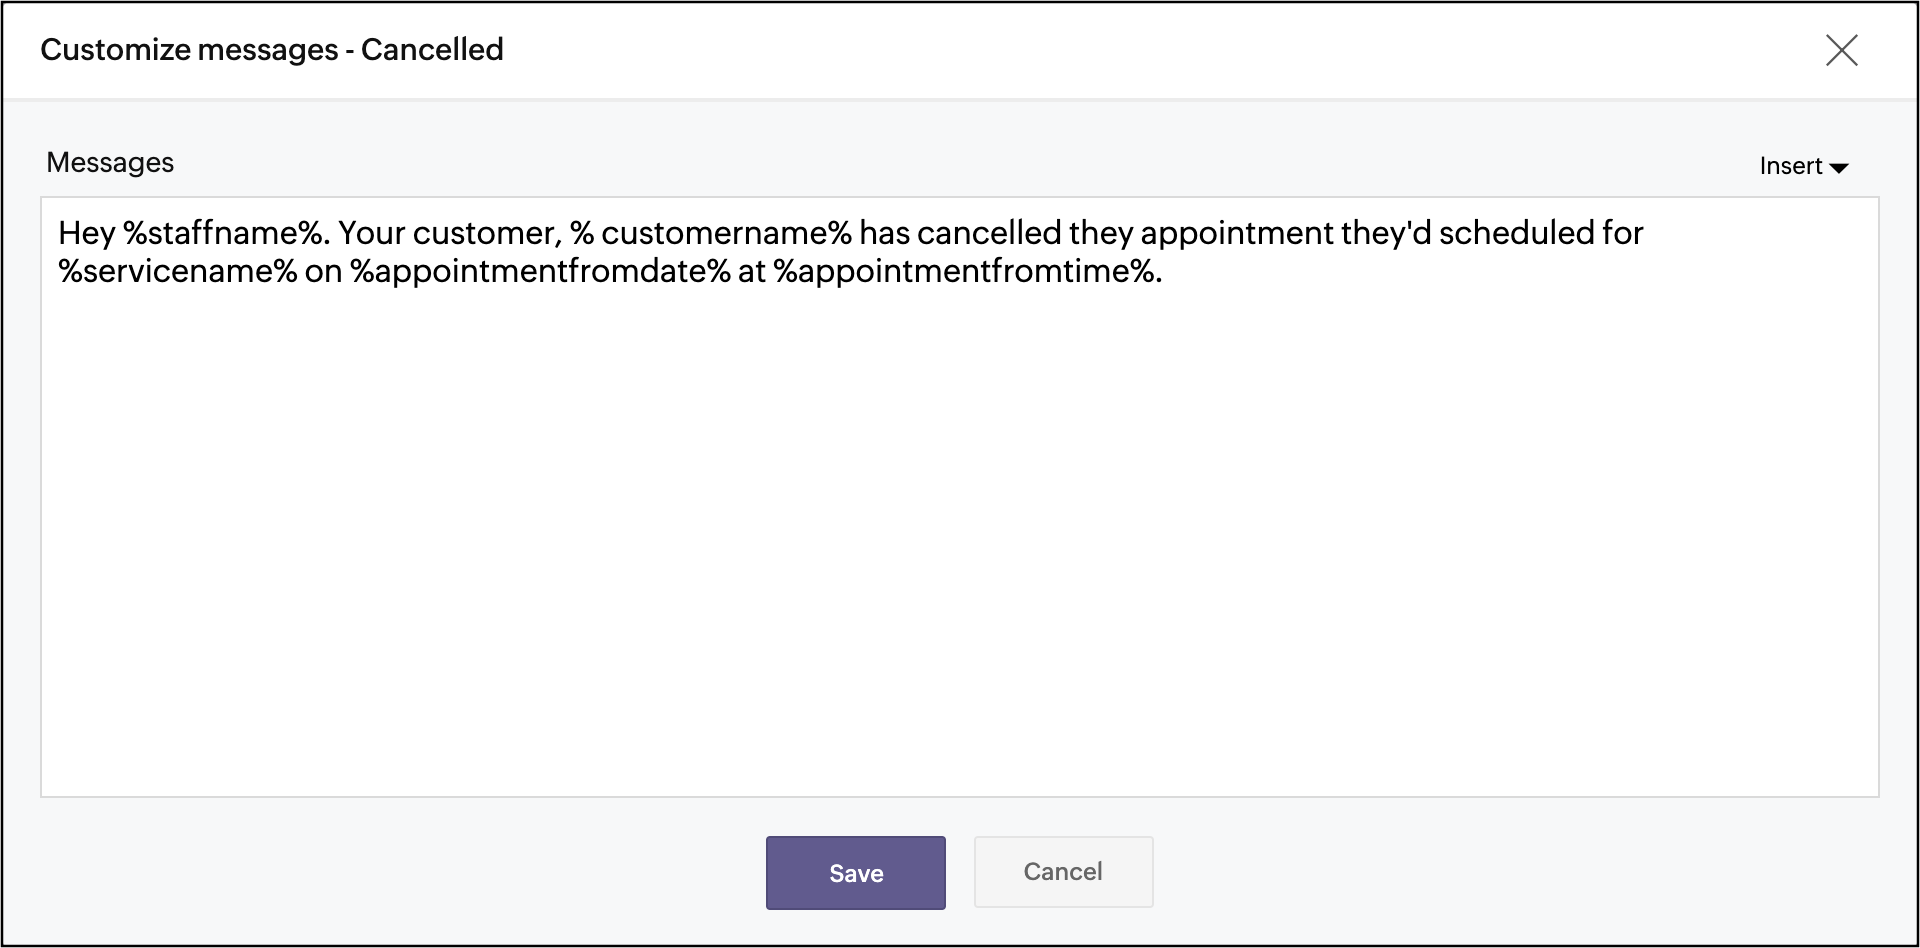Click the dialog title 'Customize messages - Cancelled'
Screen dimensions: 1920x948
tap(272, 50)
